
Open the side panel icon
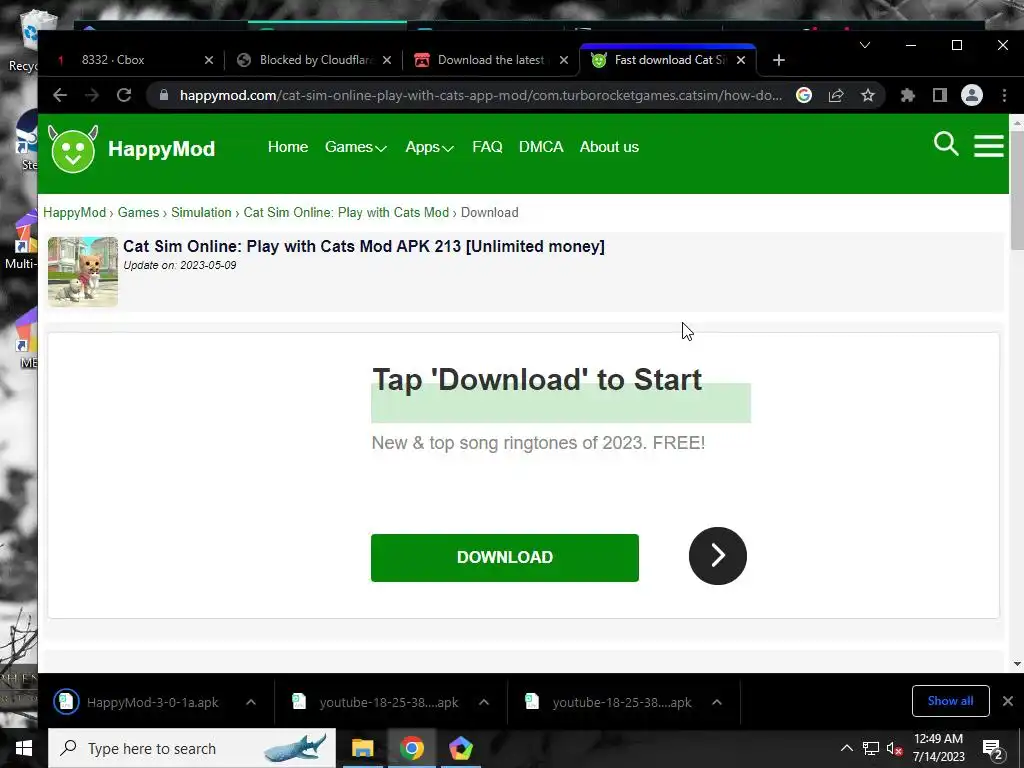(940, 95)
